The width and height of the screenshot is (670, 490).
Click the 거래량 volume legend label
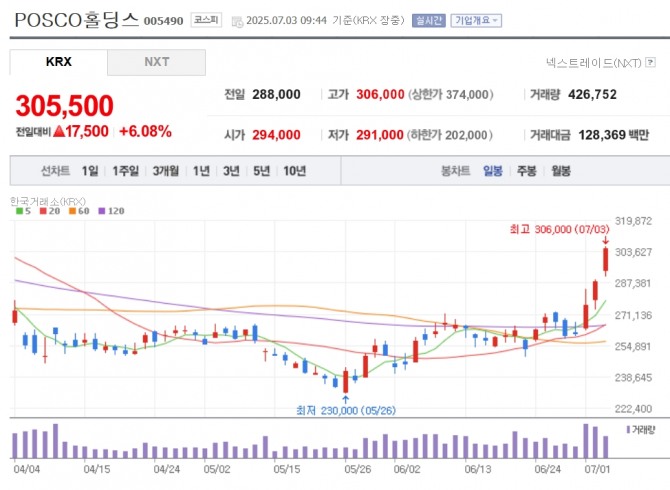640,430
